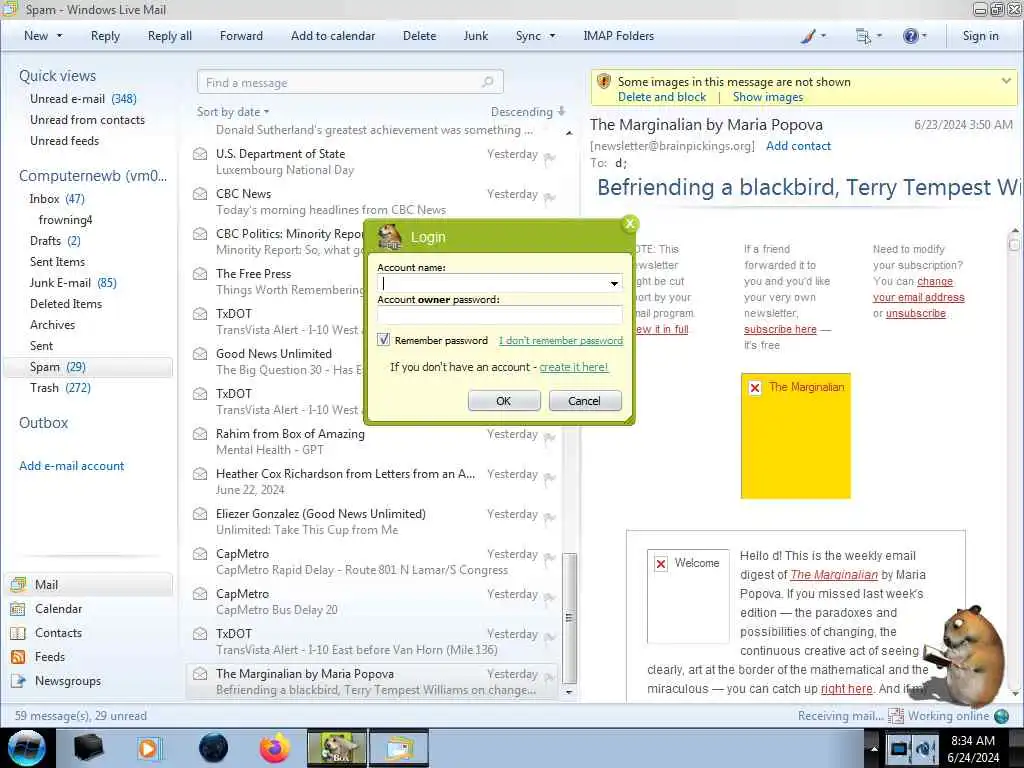Show hidden tray icons arrow
Viewport: 1024px width, 768px height.
pos(874,749)
